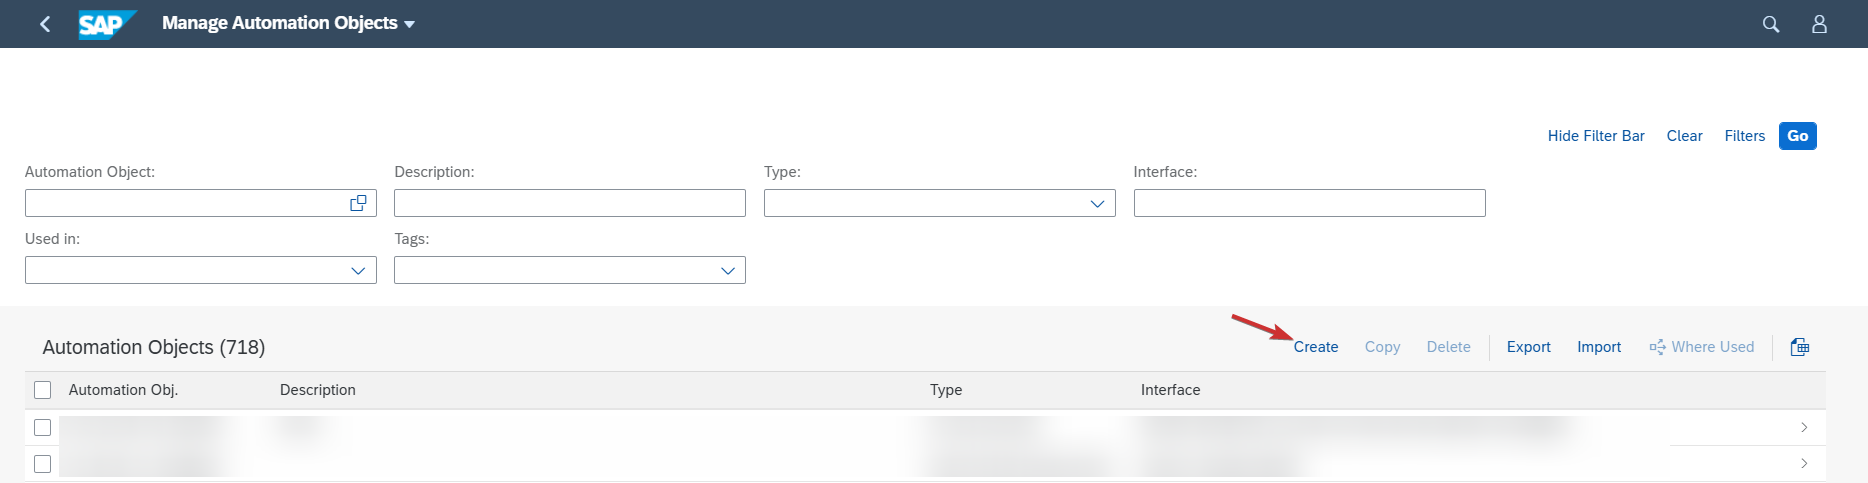Check the second table row checkbox
The width and height of the screenshot is (1868, 483).
tap(43, 464)
